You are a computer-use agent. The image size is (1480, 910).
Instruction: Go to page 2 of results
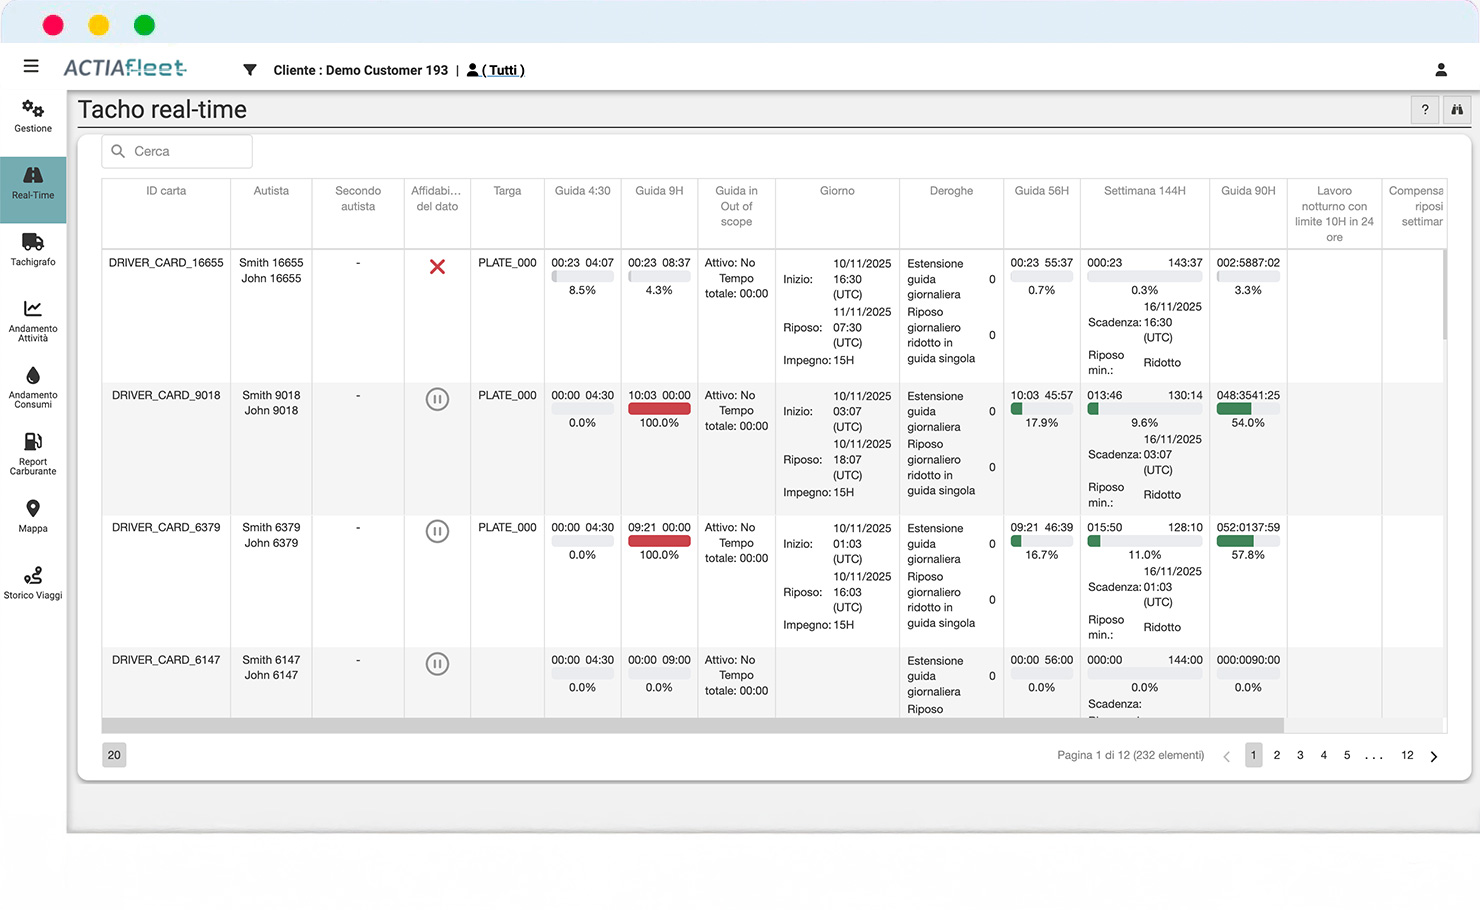[1277, 755]
